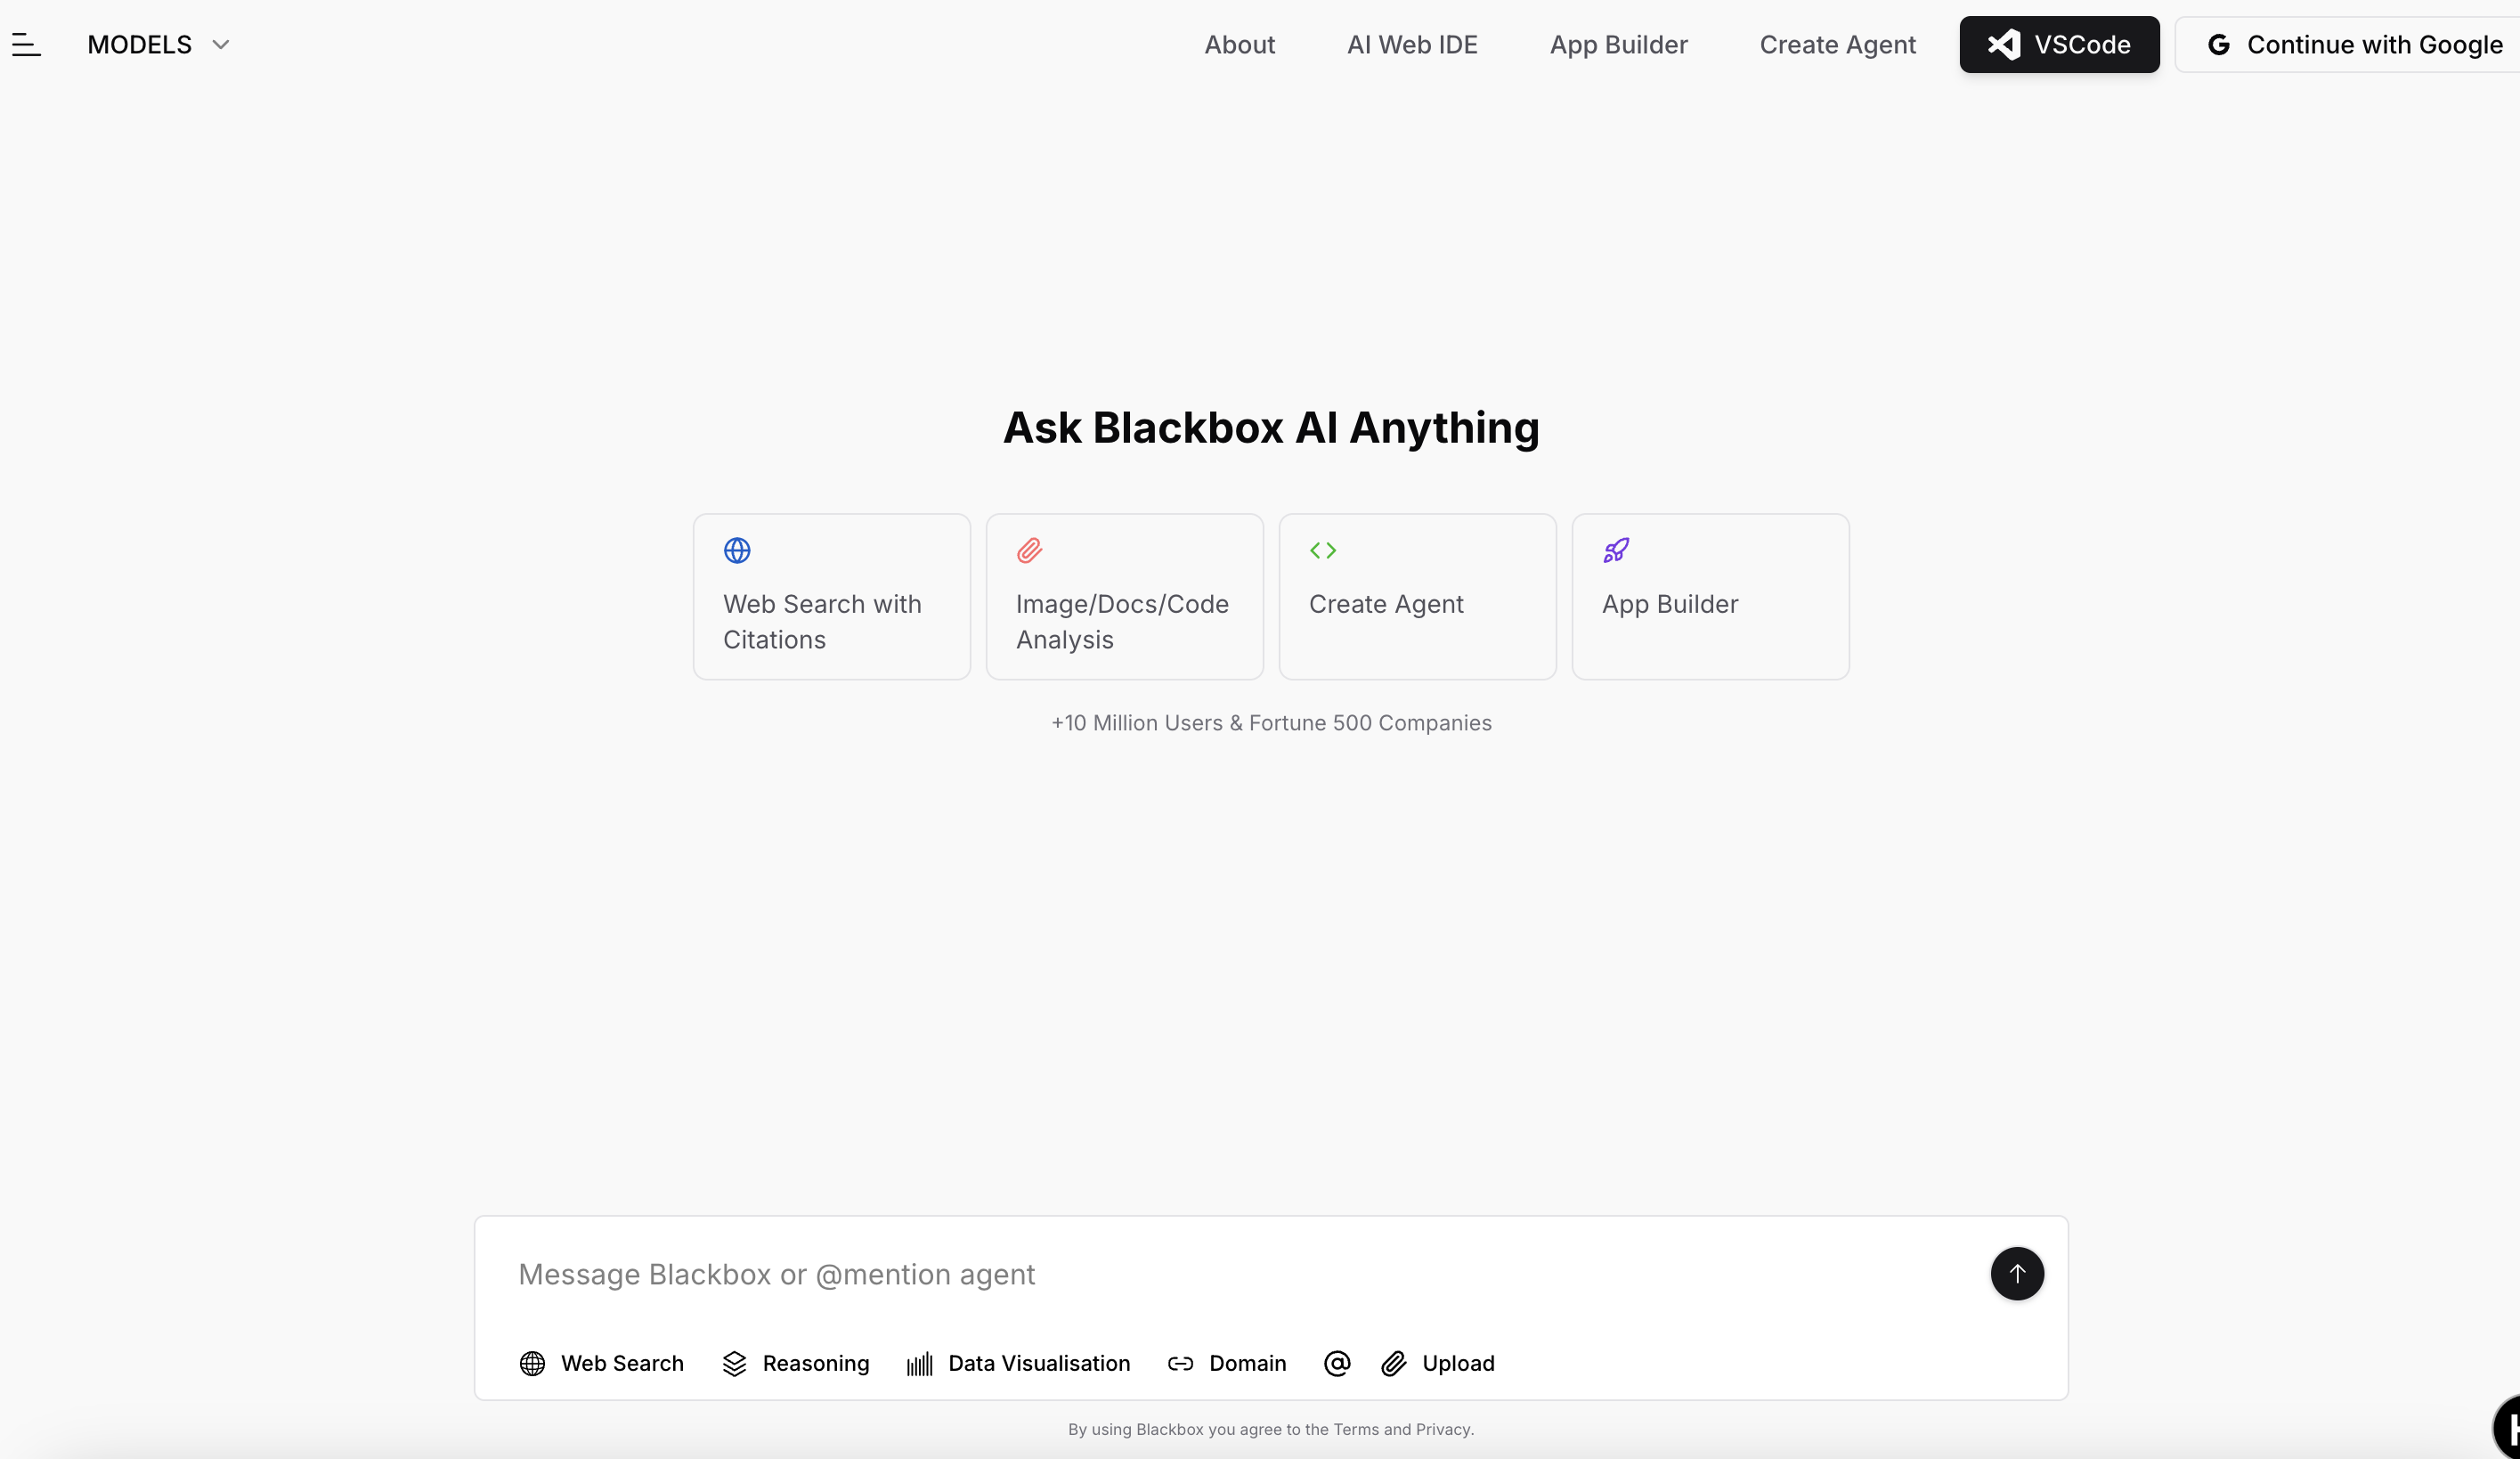Click the purple rocket icon
Viewport: 2520px width, 1459px height.
1616,550
